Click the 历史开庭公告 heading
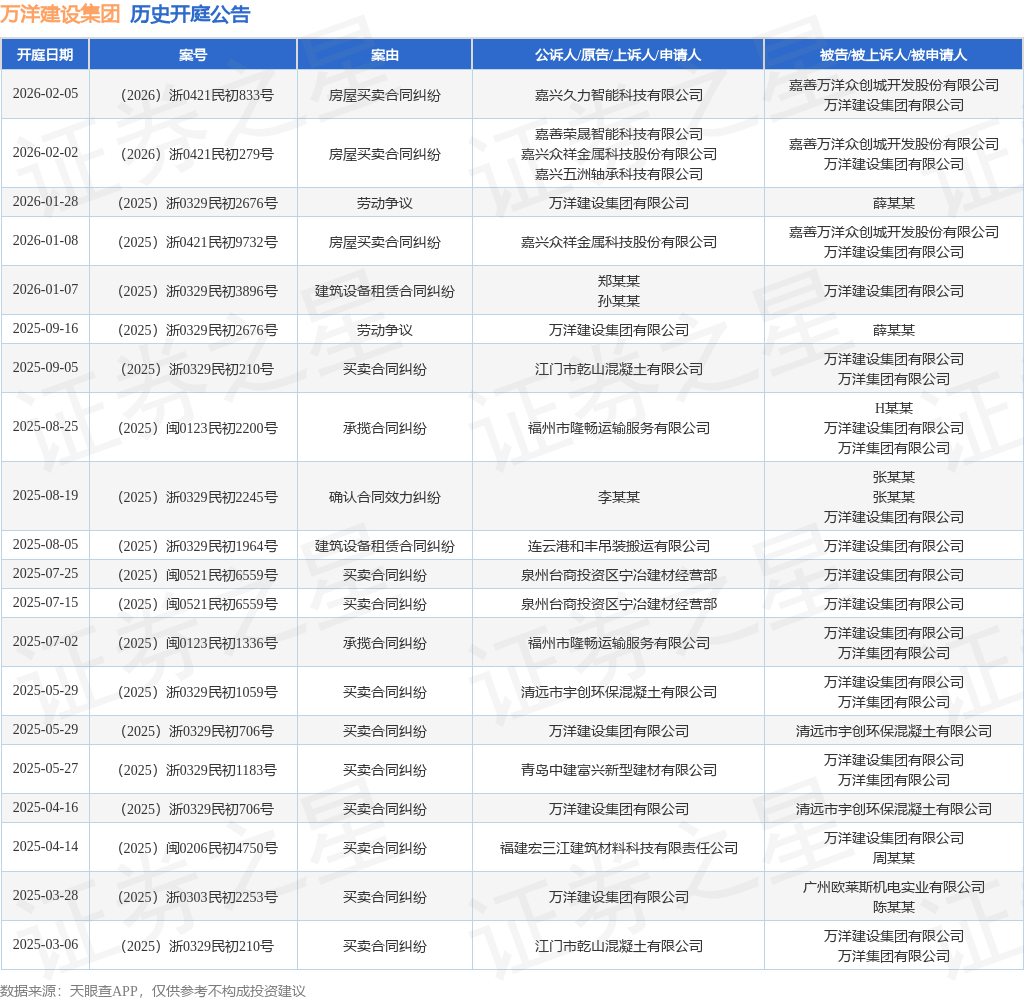Image resolution: width=1024 pixels, height=1000 pixels. [189, 14]
